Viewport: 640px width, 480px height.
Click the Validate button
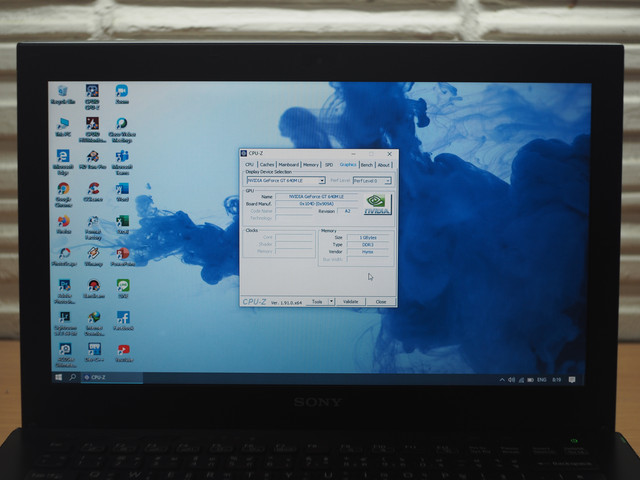pos(350,302)
